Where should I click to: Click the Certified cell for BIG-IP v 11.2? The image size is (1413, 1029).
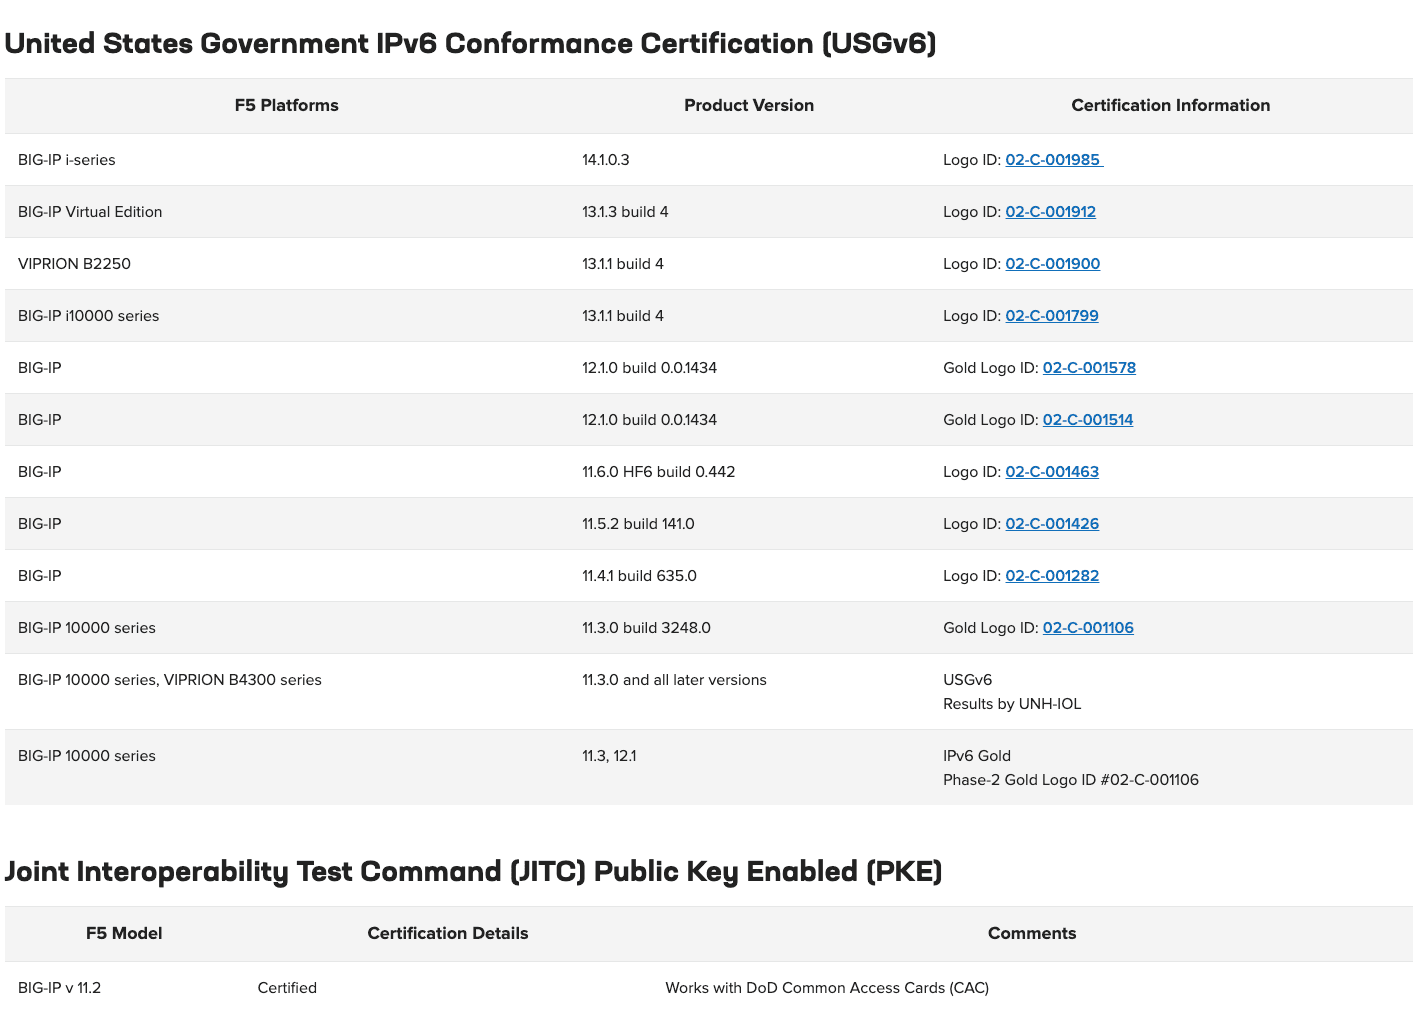pyautogui.click(x=287, y=987)
